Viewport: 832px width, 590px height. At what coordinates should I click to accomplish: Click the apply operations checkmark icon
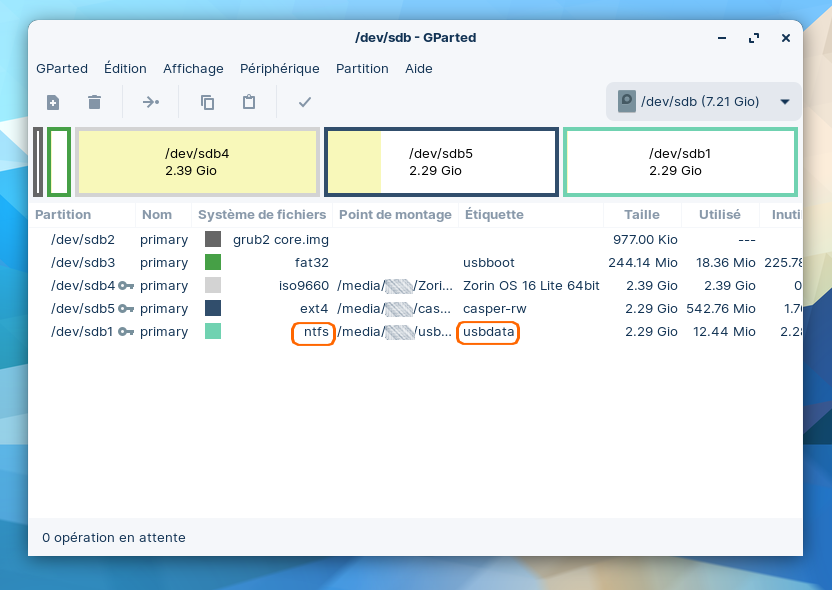coord(305,102)
